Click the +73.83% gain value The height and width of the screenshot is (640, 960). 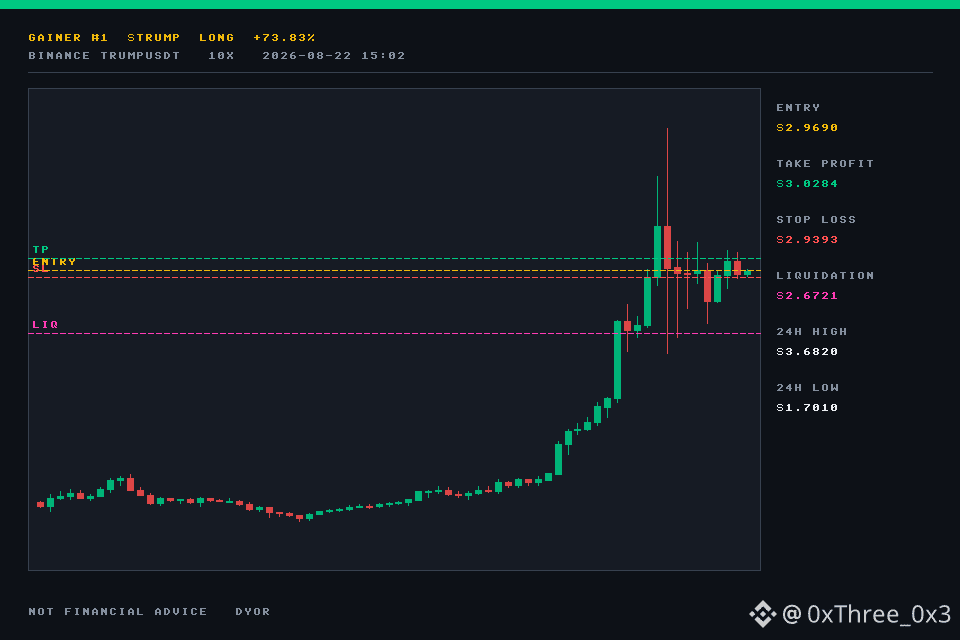pos(284,38)
